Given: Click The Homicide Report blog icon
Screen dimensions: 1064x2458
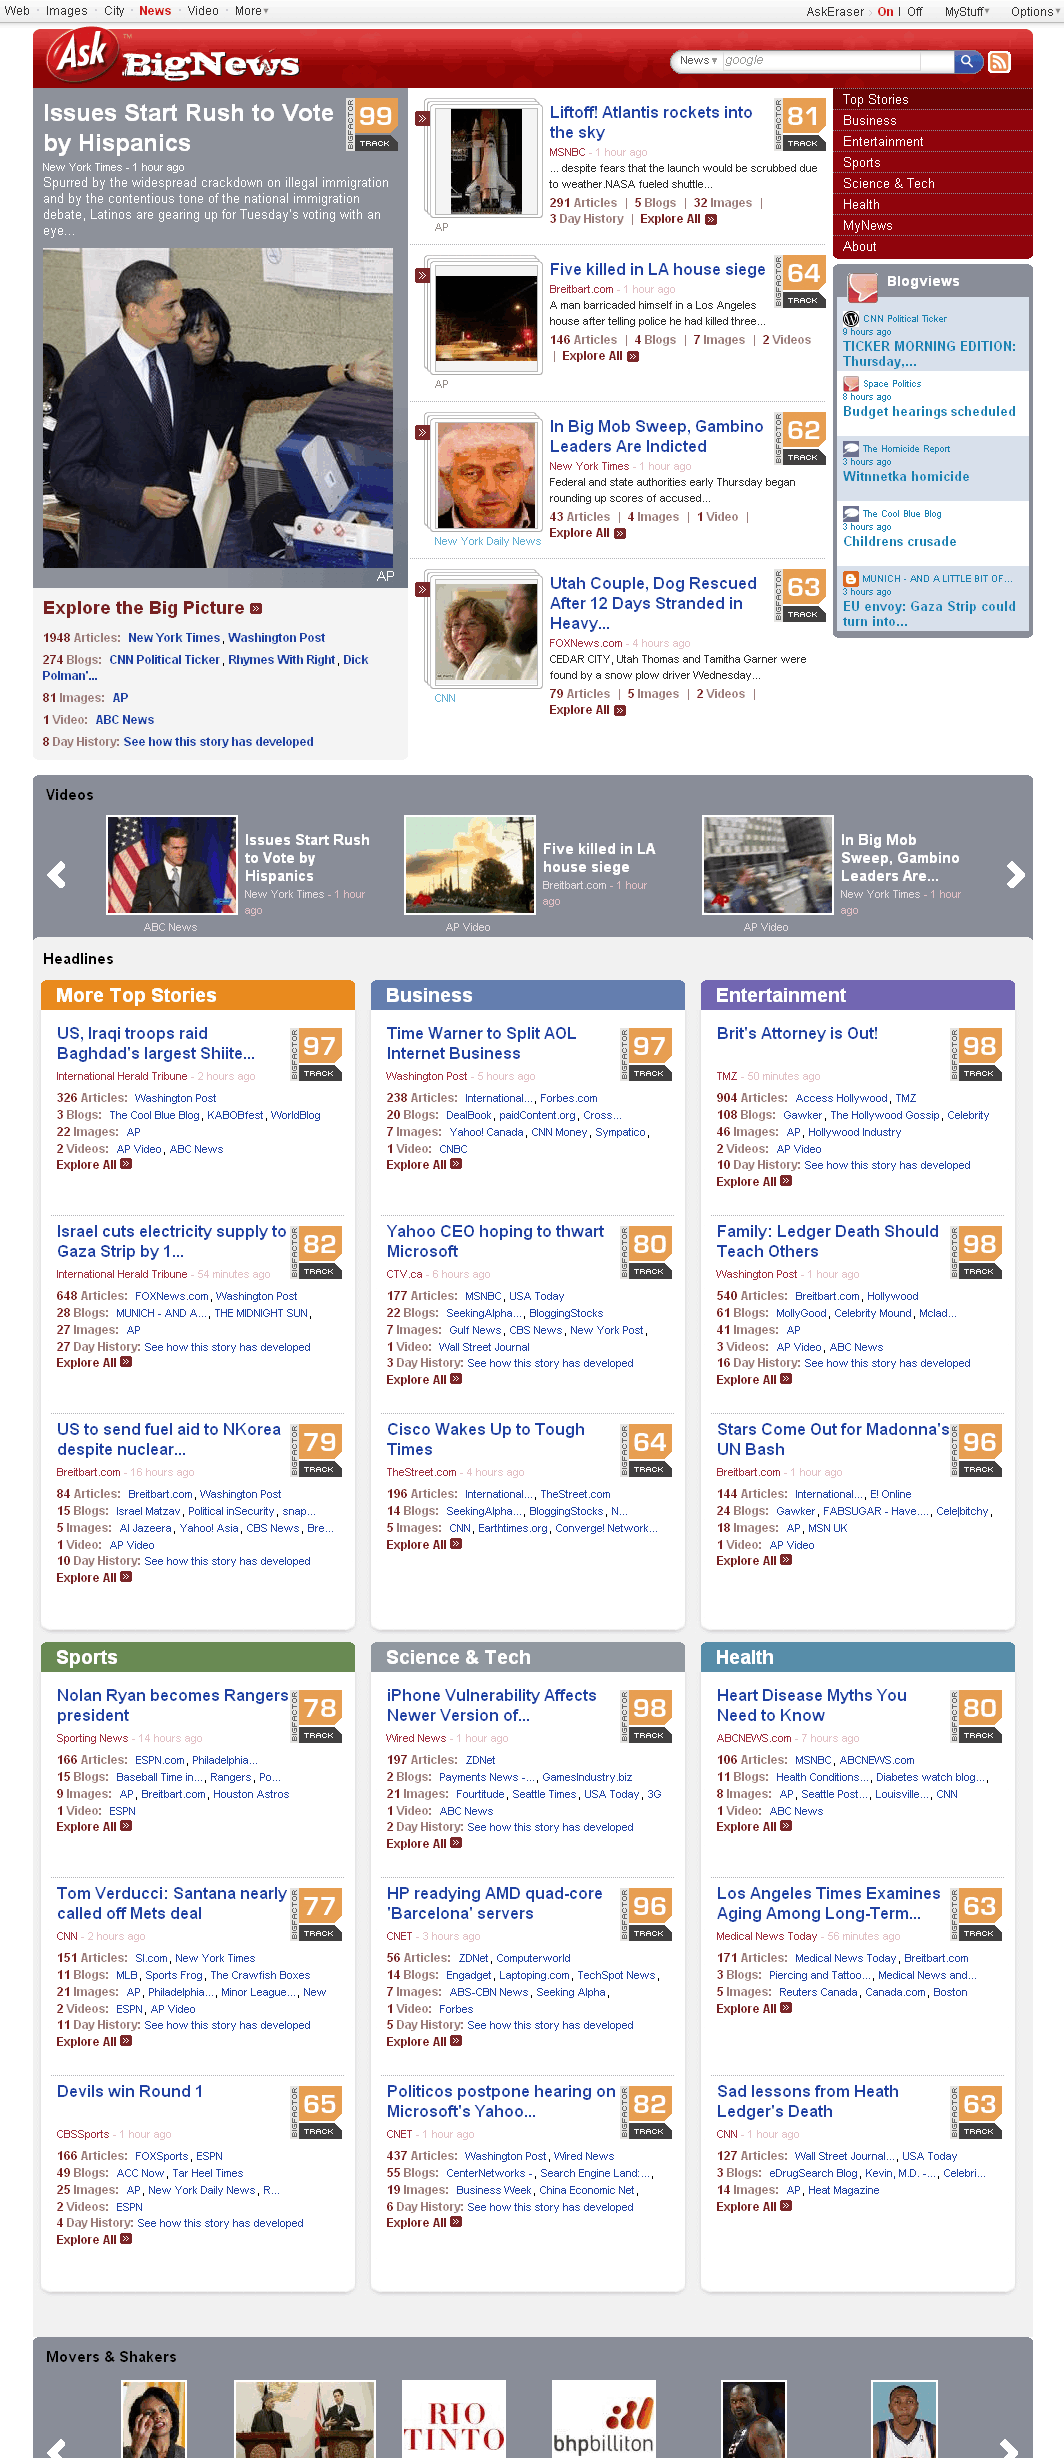Looking at the screenshot, I should (x=851, y=448).
